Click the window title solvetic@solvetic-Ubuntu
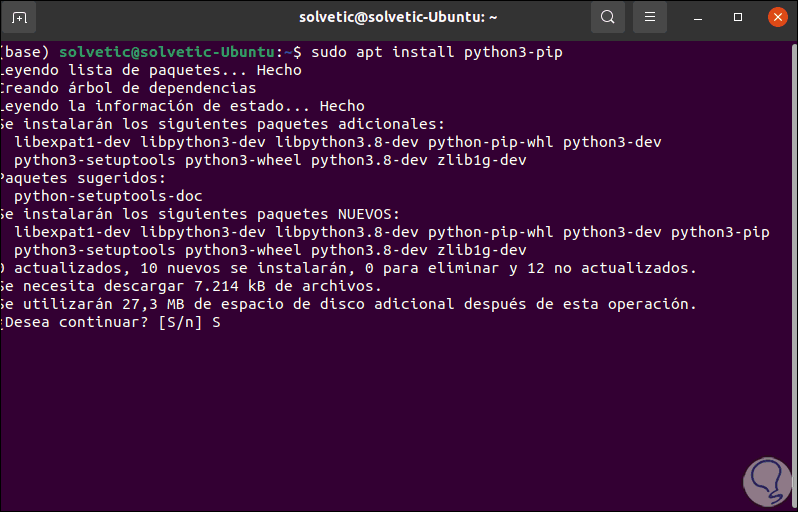The height and width of the screenshot is (512, 798). (x=398, y=17)
